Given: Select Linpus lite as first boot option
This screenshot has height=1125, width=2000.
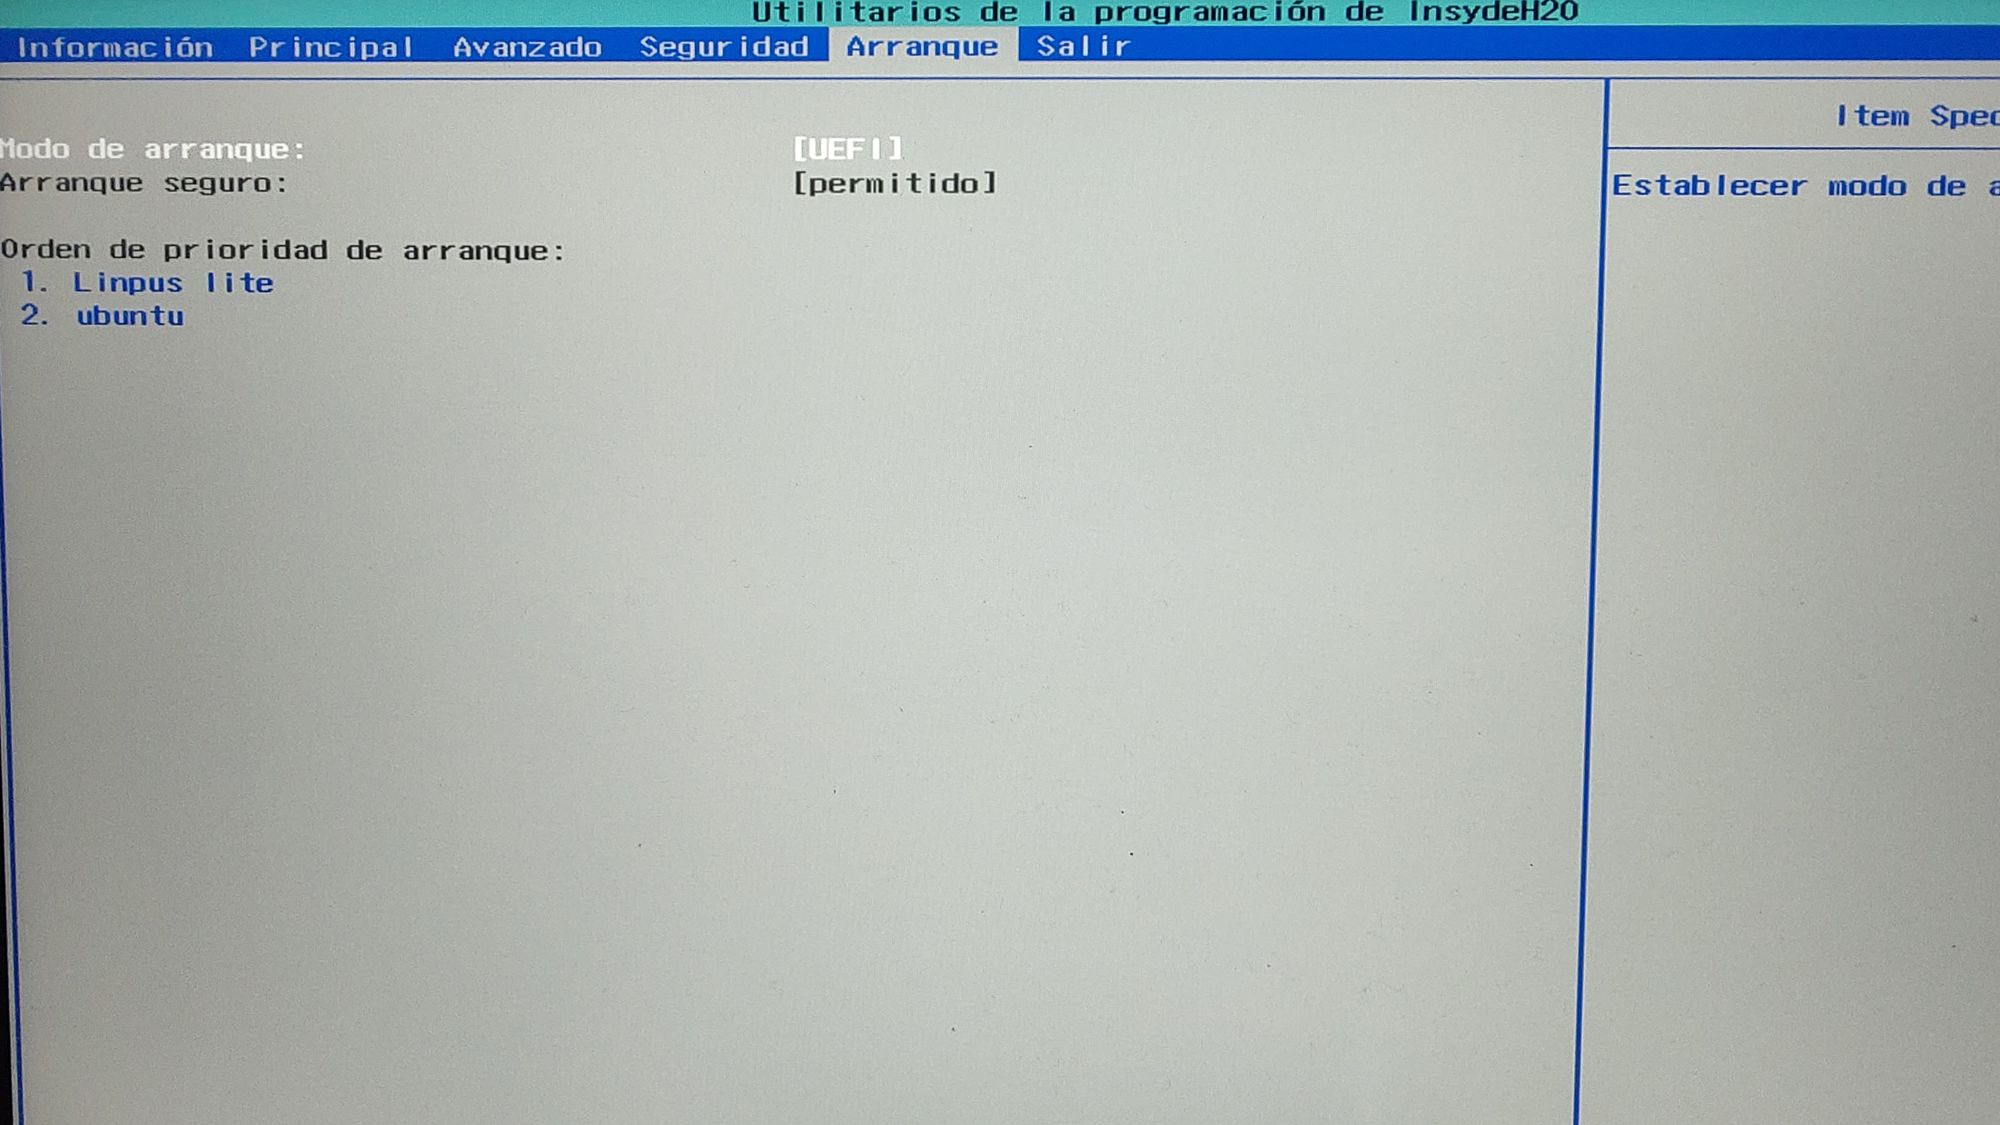Looking at the screenshot, I should pos(172,282).
